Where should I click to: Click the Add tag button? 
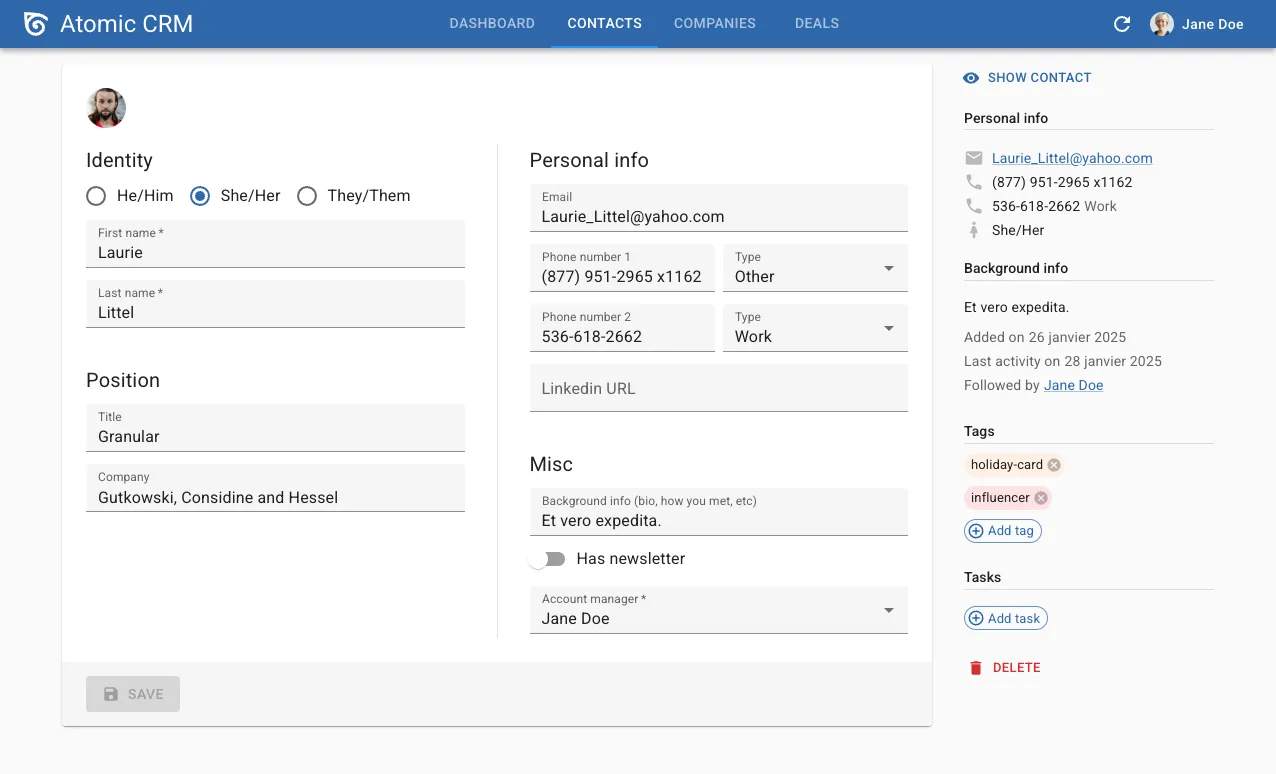[x=1002, y=530]
